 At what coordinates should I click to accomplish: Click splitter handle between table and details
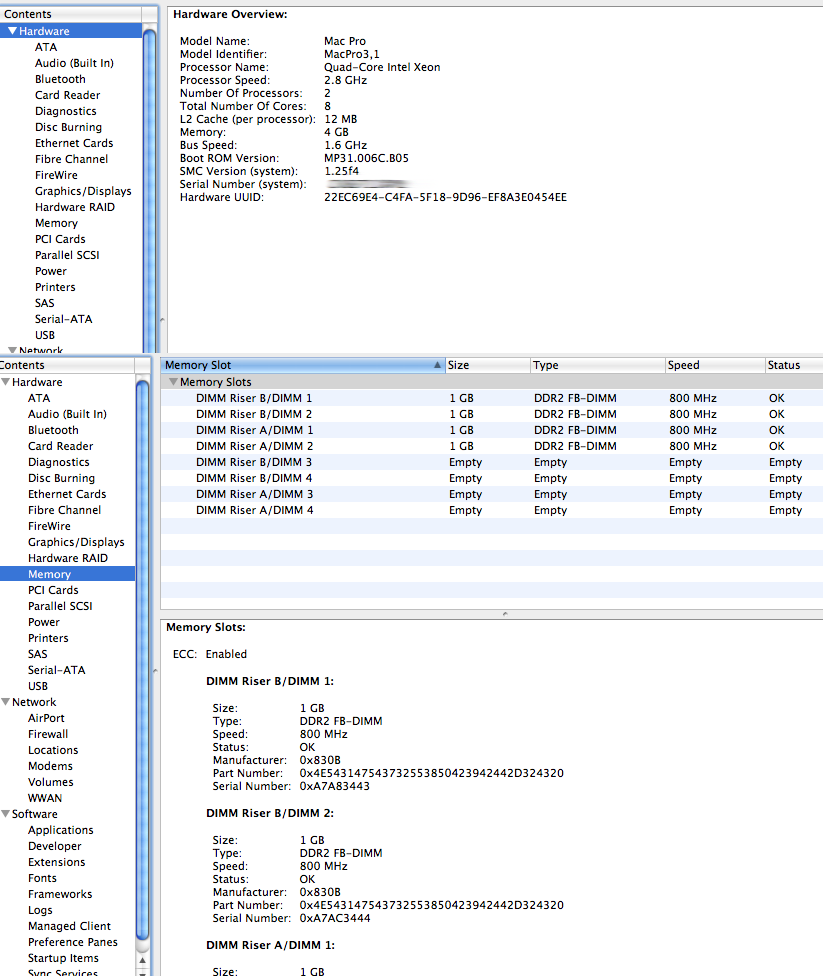[505, 614]
